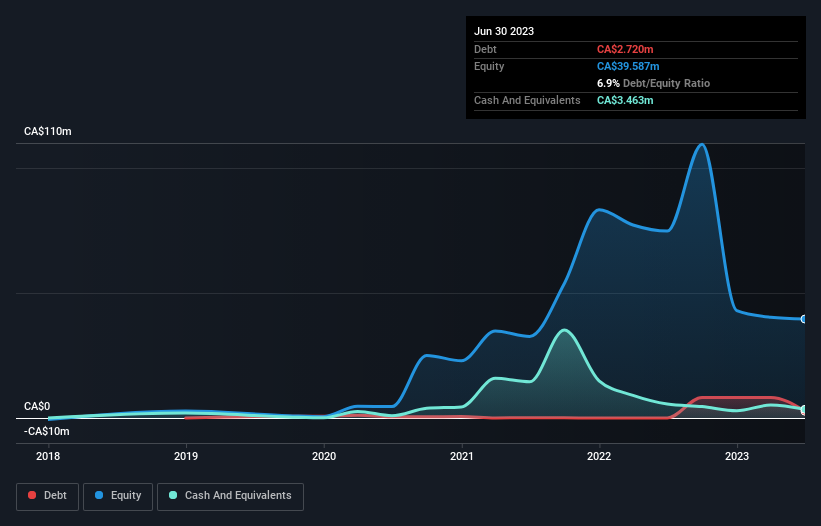Select the 2021 x-axis label
The image size is (821, 526).
462,456
